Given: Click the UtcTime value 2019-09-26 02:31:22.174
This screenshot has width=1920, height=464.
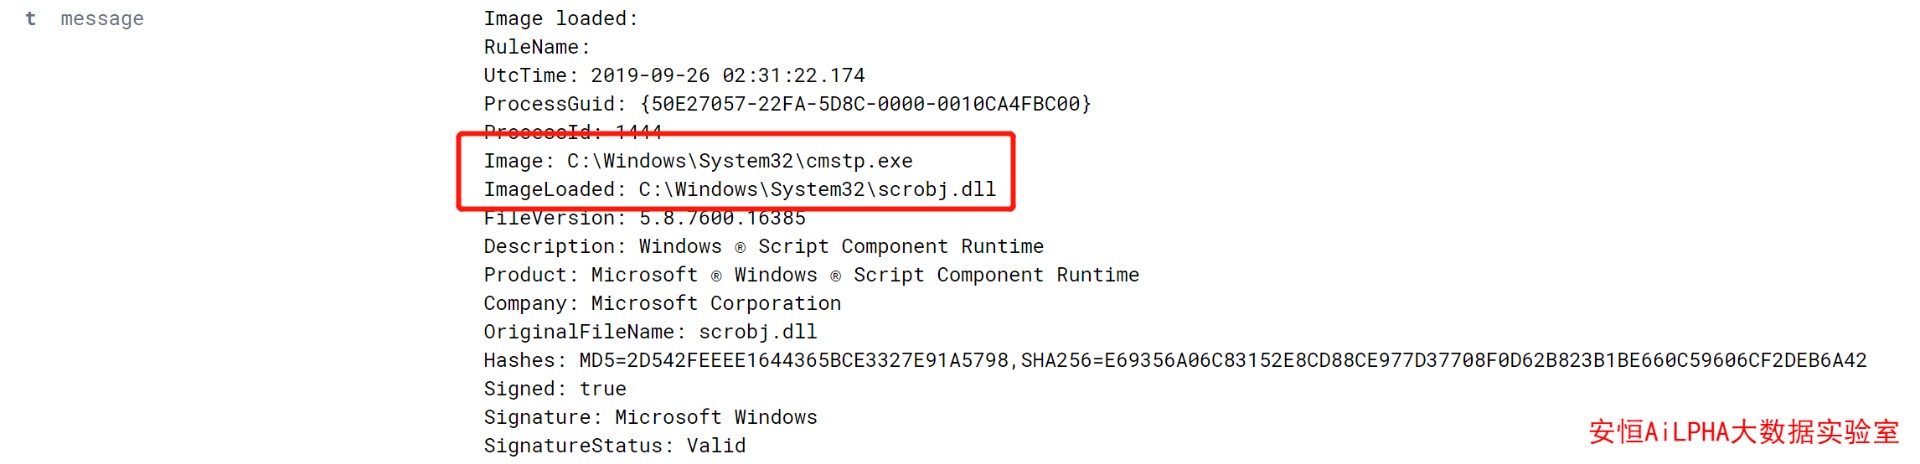Looking at the screenshot, I should [727, 76].
